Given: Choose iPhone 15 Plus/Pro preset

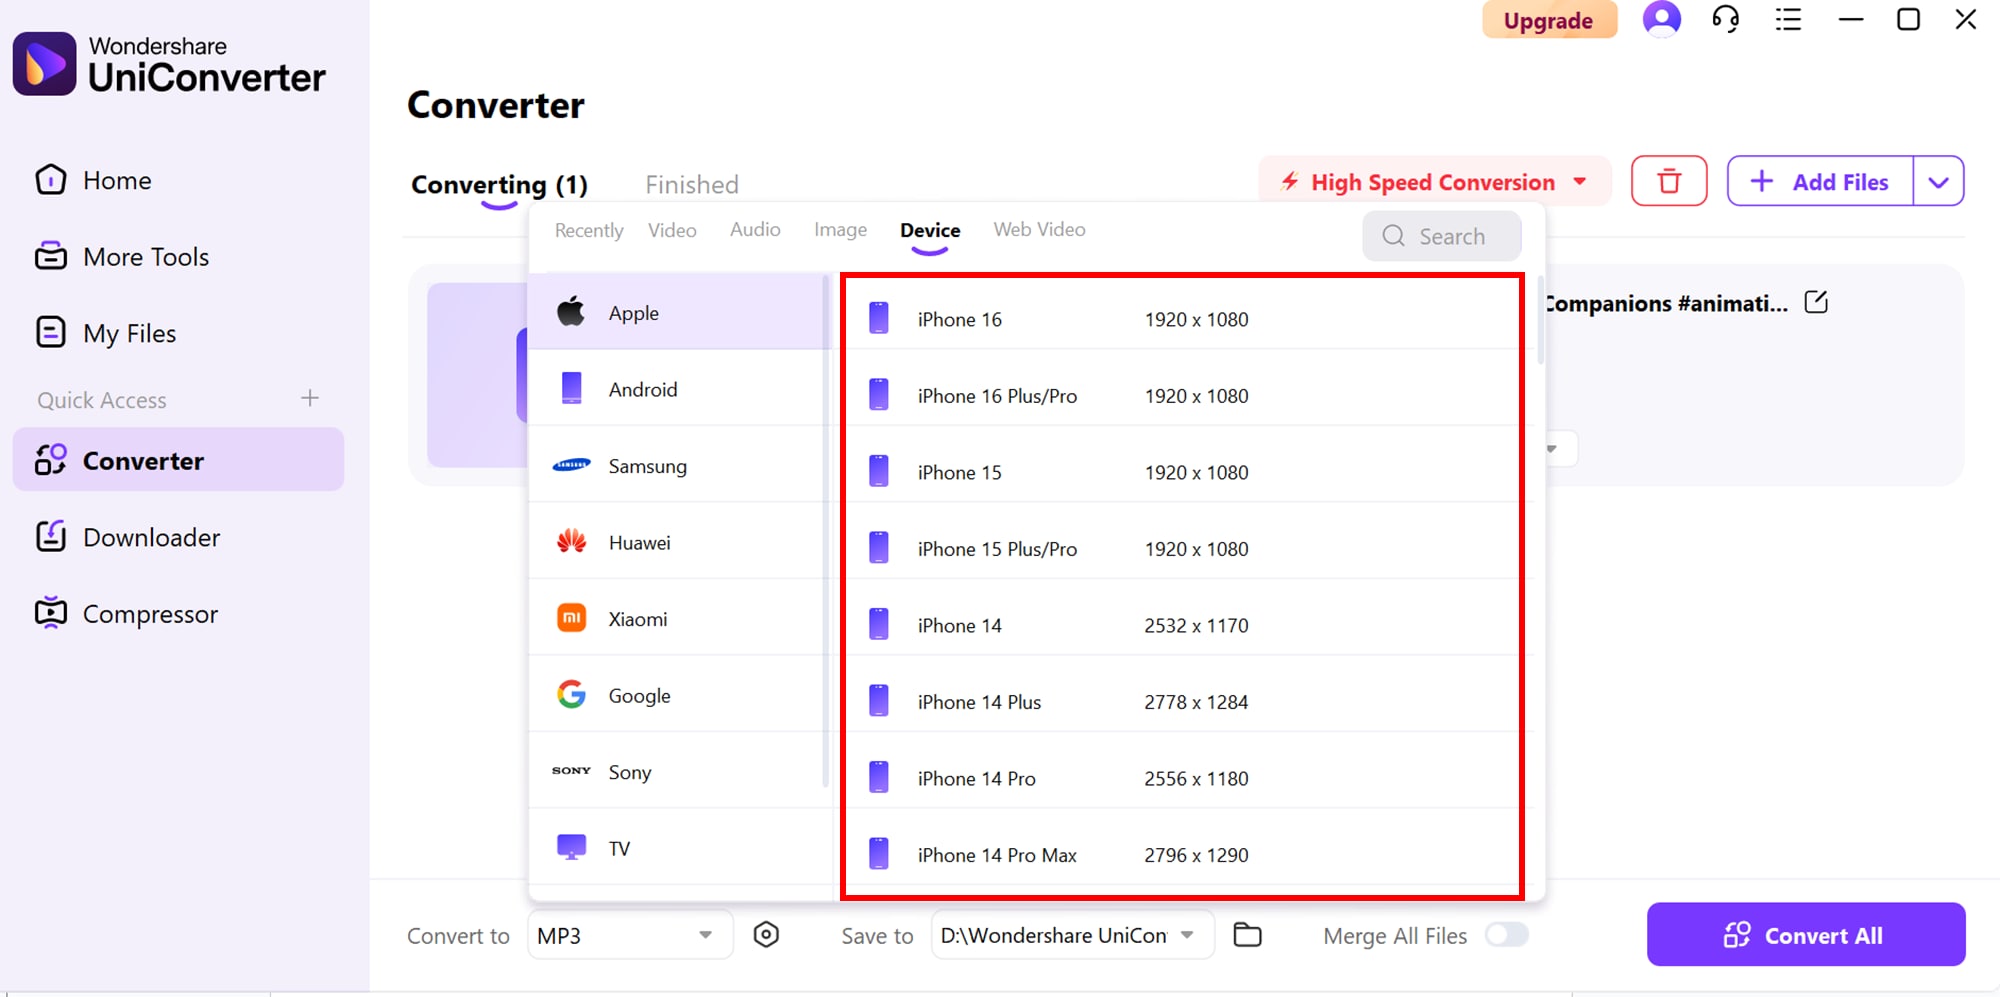Looking at the screenshot, I should [1183, 549].
